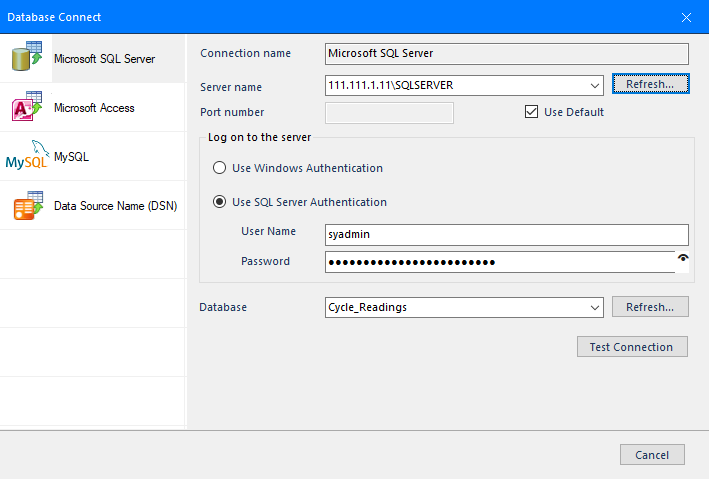This screenshot has height=479, width=709.
Task: Click the User Name field with syadmin
Action: point(506,235)
